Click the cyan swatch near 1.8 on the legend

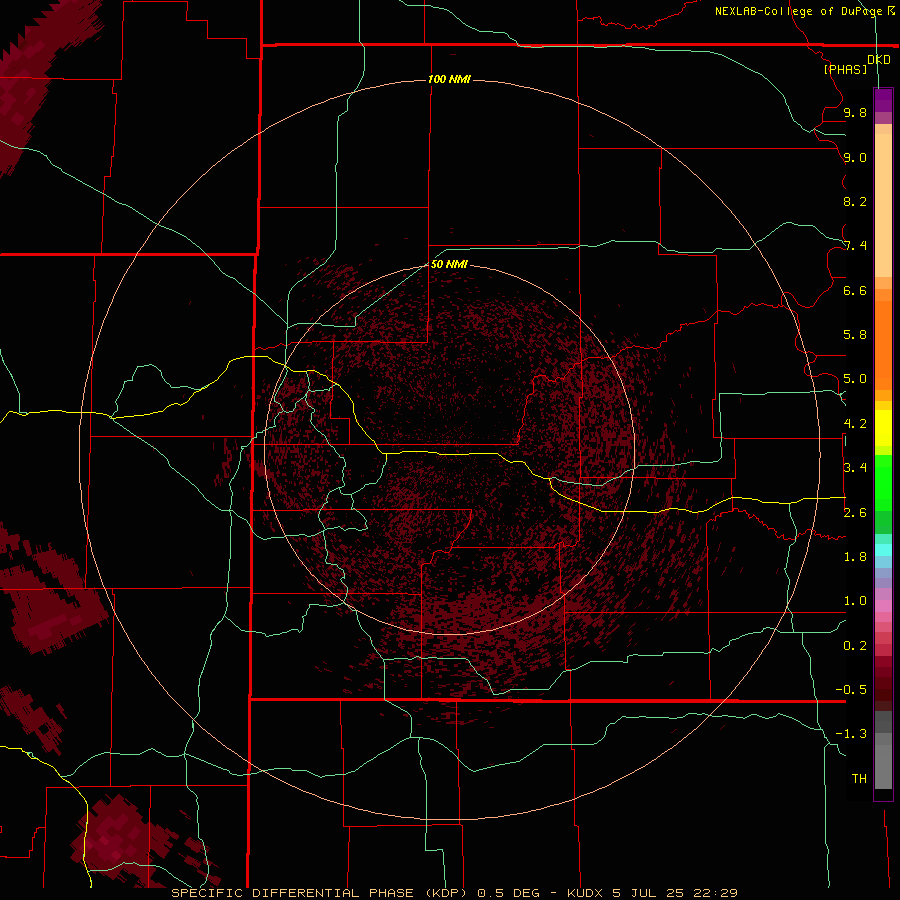pyautogui.click(x=883, y=550)
